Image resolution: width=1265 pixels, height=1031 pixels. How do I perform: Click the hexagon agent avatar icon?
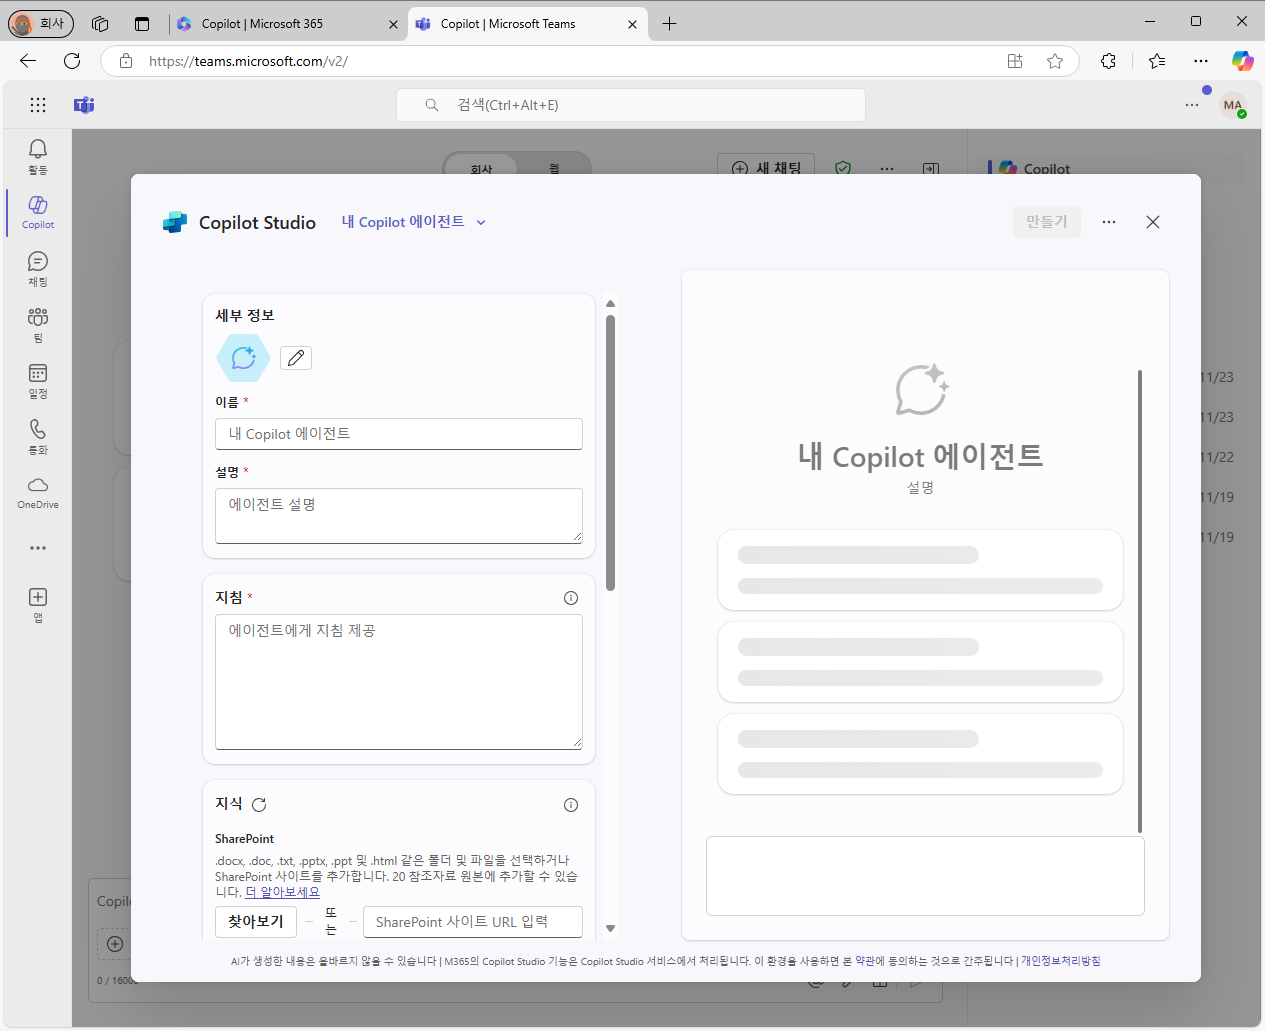[243, 358]
